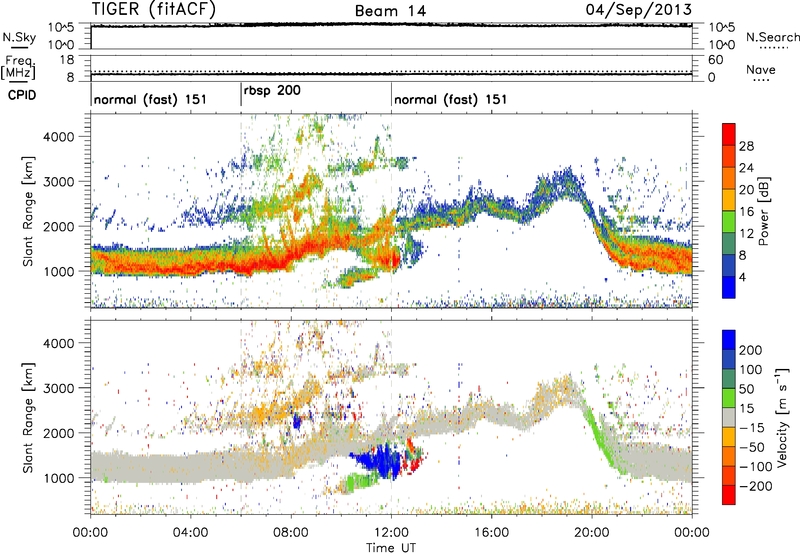The height and width of the screenshot is (554, 800).
Task: Click the top red segment of Power colorbar
Action: (x=729, y=135)
